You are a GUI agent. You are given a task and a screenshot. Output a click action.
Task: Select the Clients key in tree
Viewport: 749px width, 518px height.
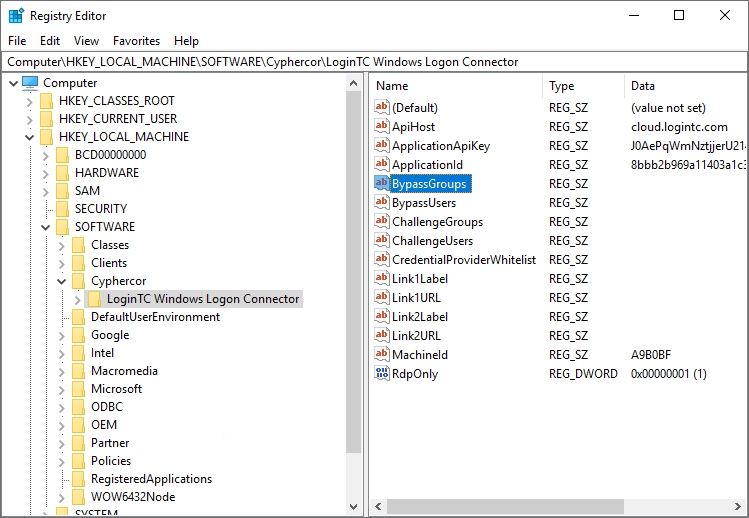[109, 263]
